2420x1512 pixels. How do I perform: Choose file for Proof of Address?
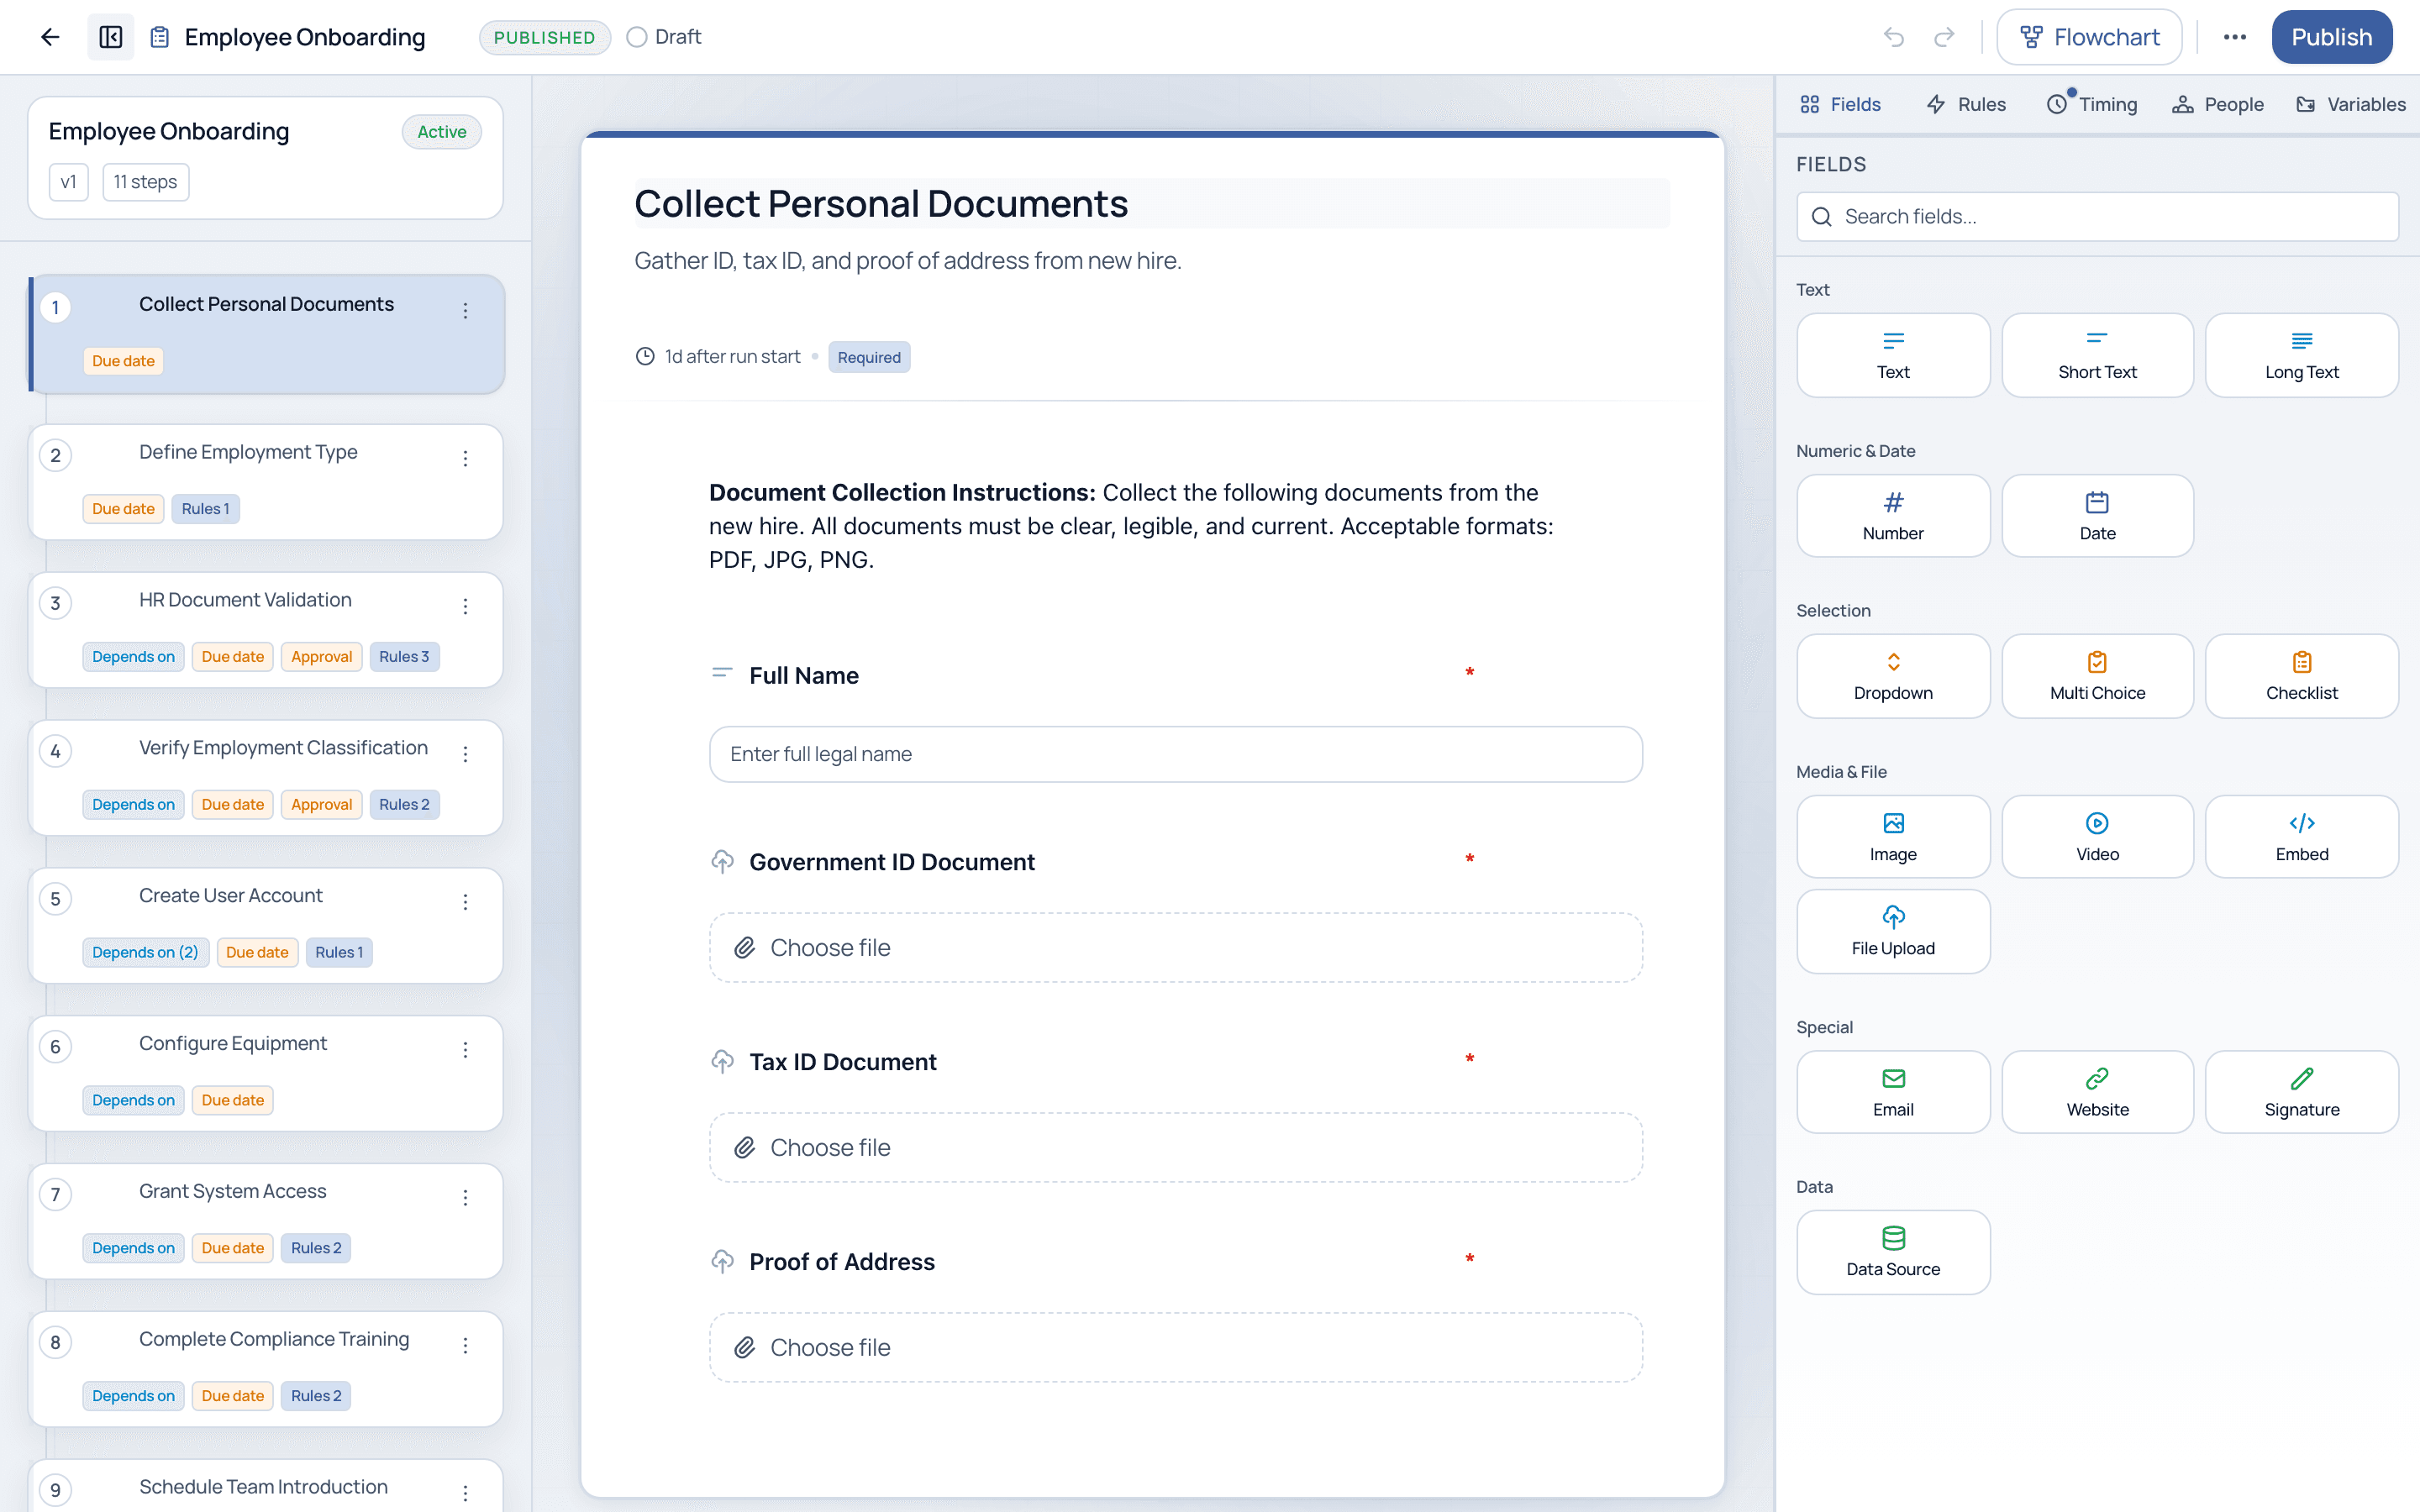click(x=1175, y=1347)
